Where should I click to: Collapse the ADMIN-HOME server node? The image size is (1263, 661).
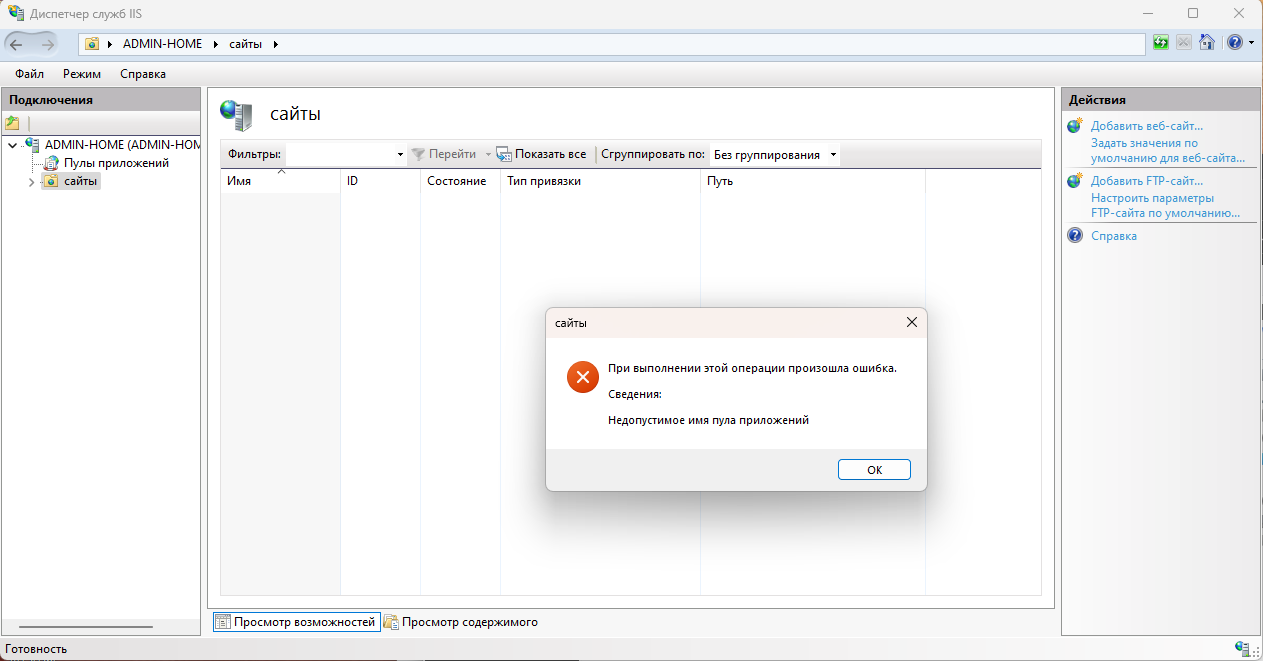coord(12,146)
